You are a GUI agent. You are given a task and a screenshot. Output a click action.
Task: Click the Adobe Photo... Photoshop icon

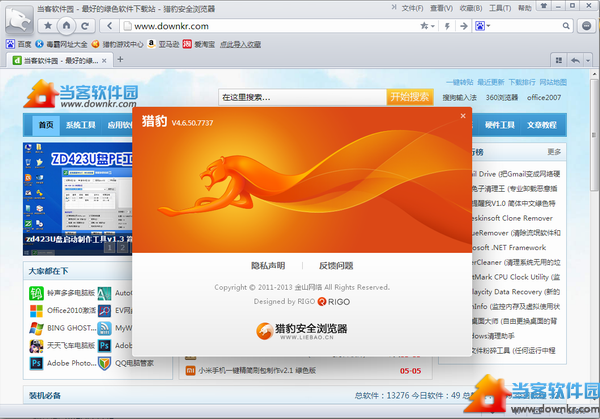coord(36,363)
